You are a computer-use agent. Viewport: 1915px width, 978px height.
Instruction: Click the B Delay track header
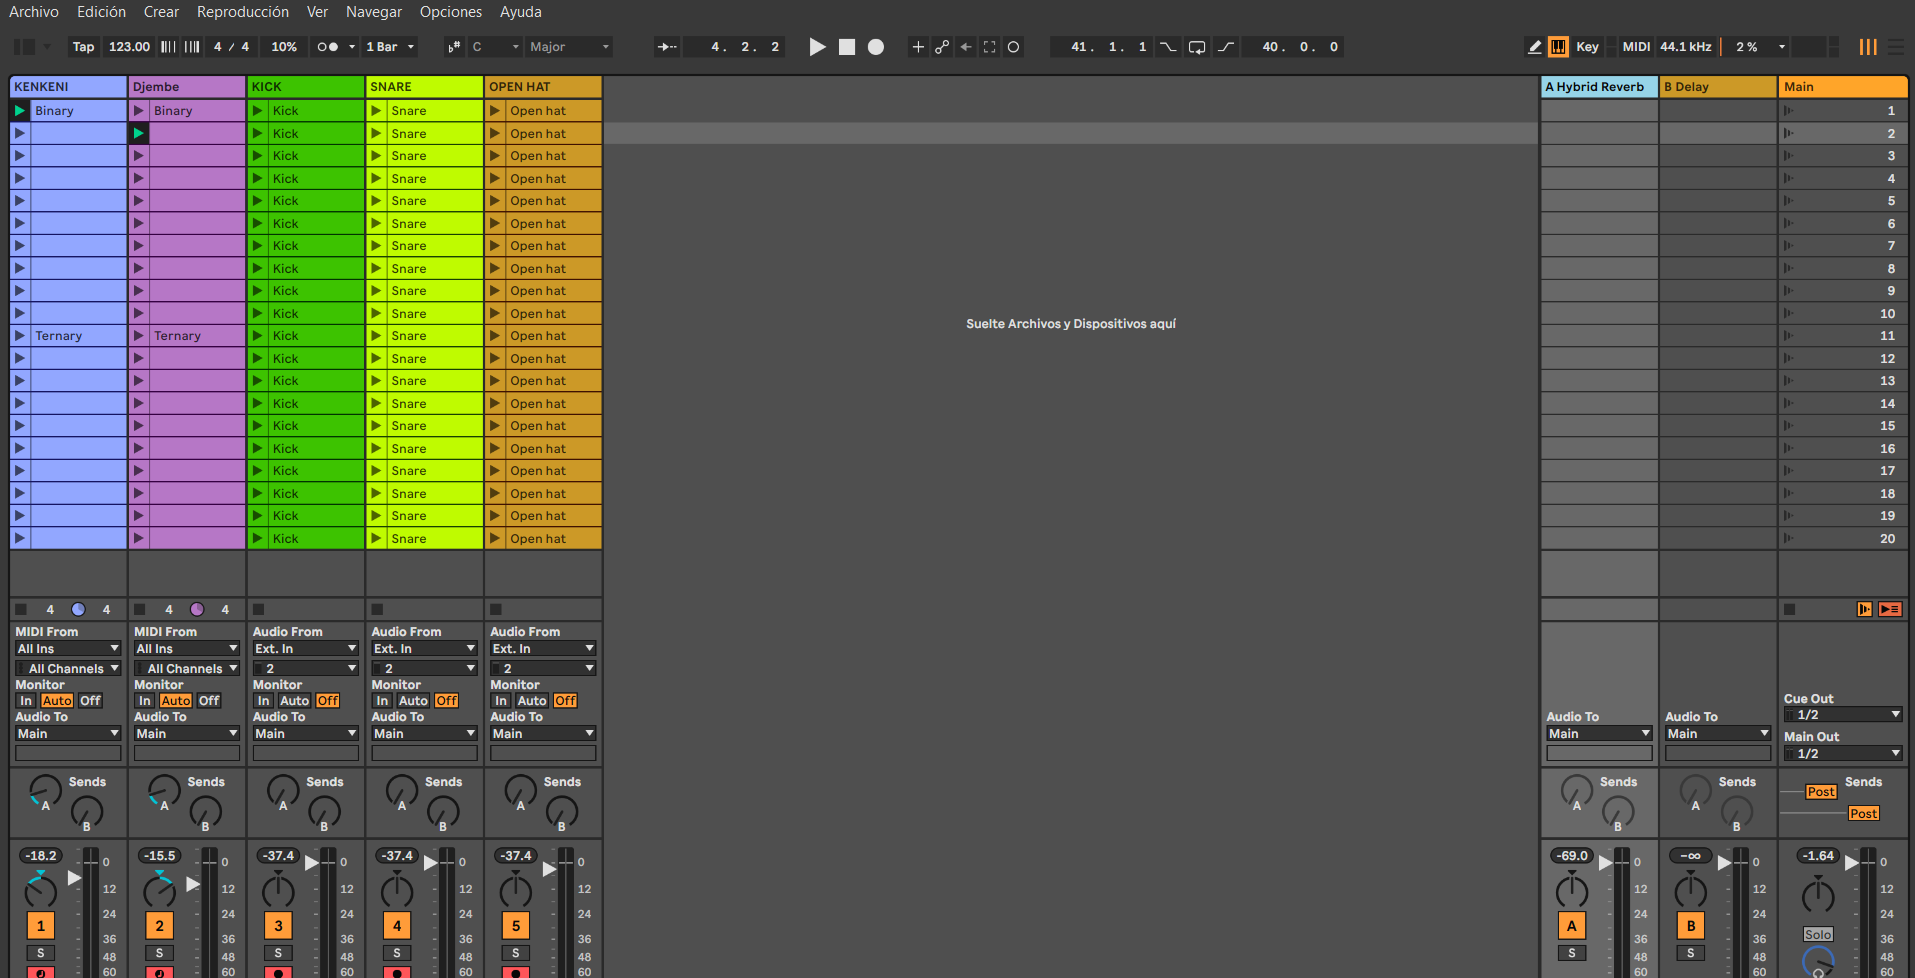(x=1718, y=87)
